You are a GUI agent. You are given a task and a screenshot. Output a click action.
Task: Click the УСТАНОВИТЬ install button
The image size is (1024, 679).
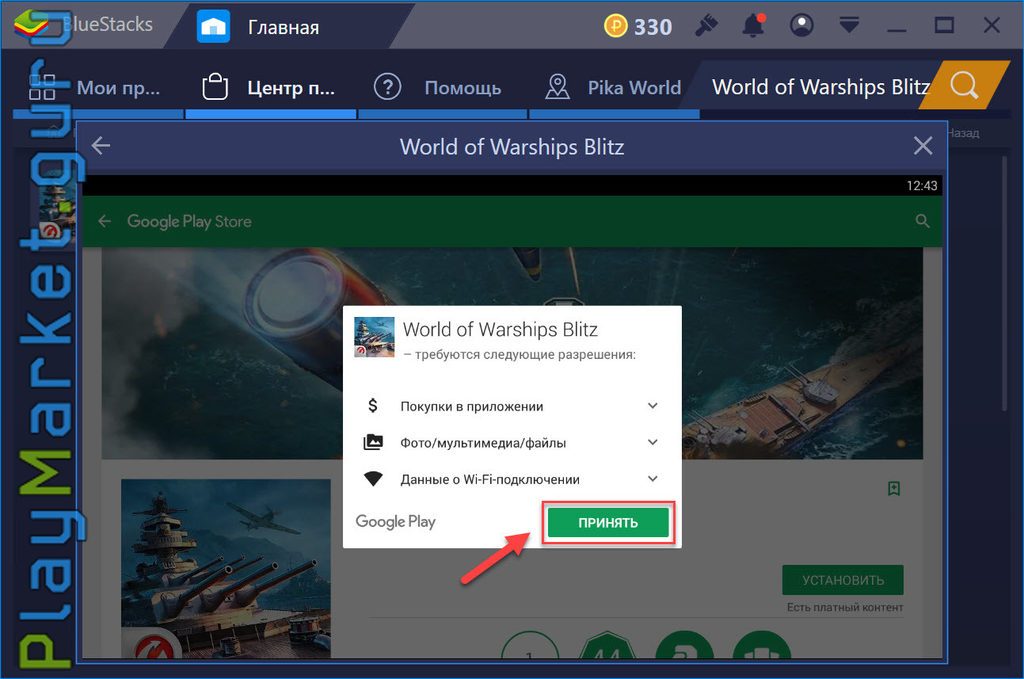click(x=842, y=580)
